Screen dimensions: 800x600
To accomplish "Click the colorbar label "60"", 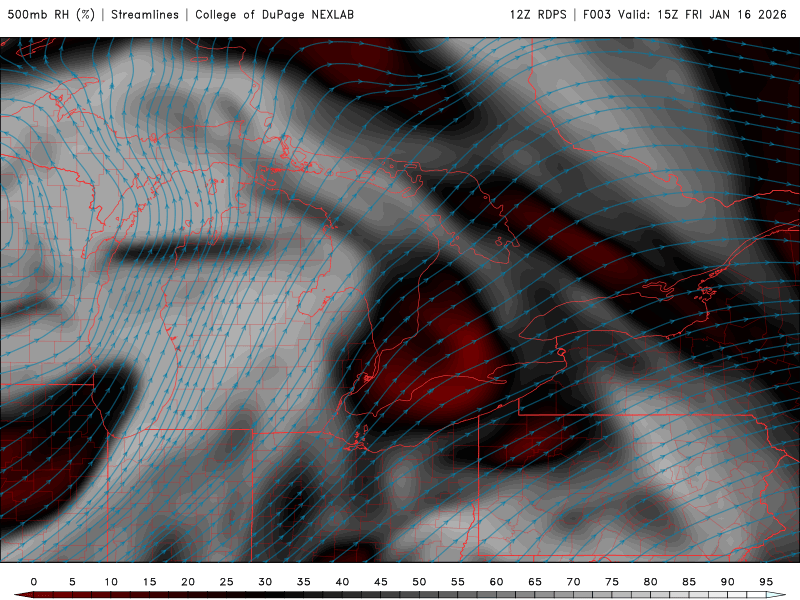I will 496,582.
